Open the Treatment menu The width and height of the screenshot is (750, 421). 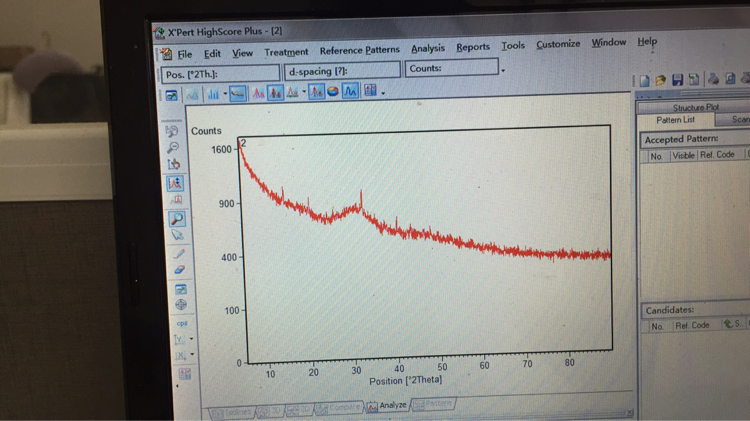(286, 52)
